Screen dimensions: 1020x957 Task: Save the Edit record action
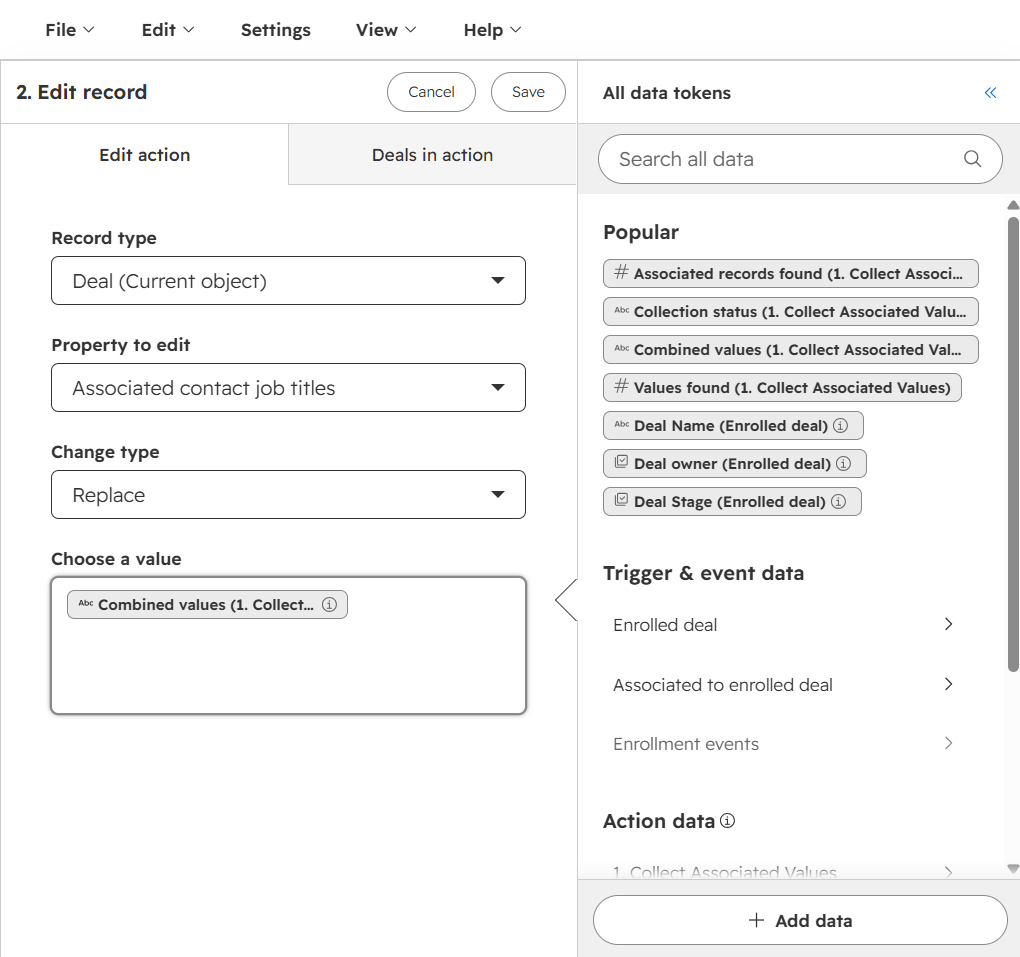click(528, 92)
